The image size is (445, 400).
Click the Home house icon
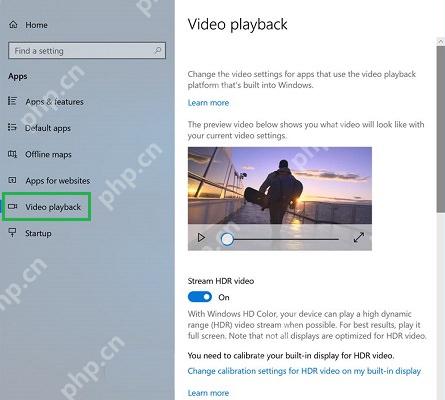pyautogui.click(x=13, y=25)
